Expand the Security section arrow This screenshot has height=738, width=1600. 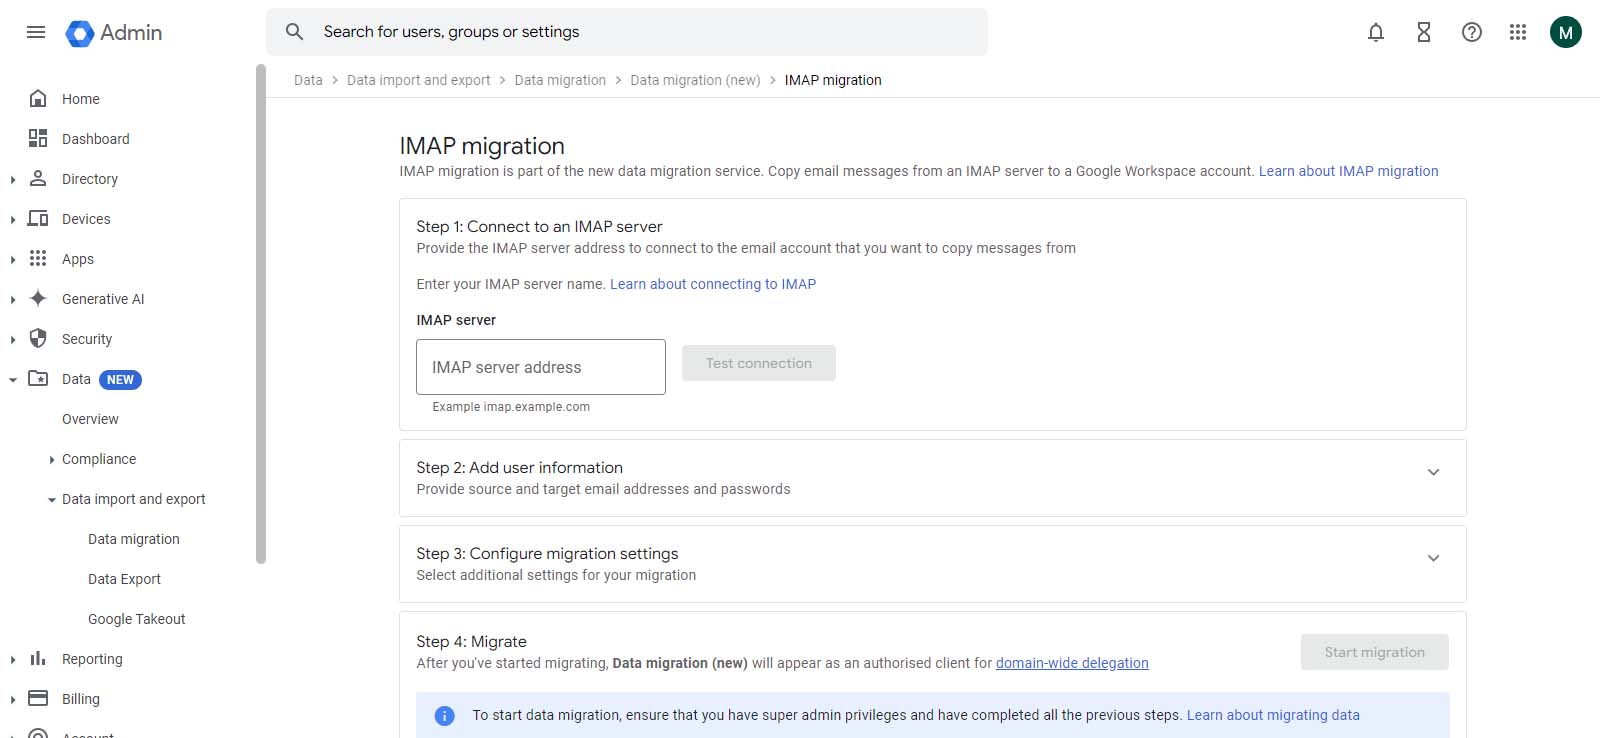coord(12,340)
